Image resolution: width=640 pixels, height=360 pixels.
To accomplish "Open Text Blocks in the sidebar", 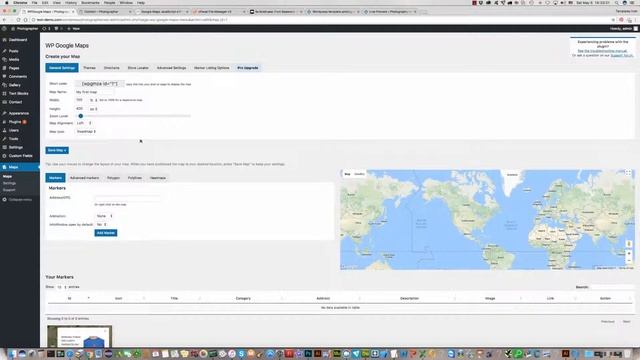I will [x=18, y=93].
